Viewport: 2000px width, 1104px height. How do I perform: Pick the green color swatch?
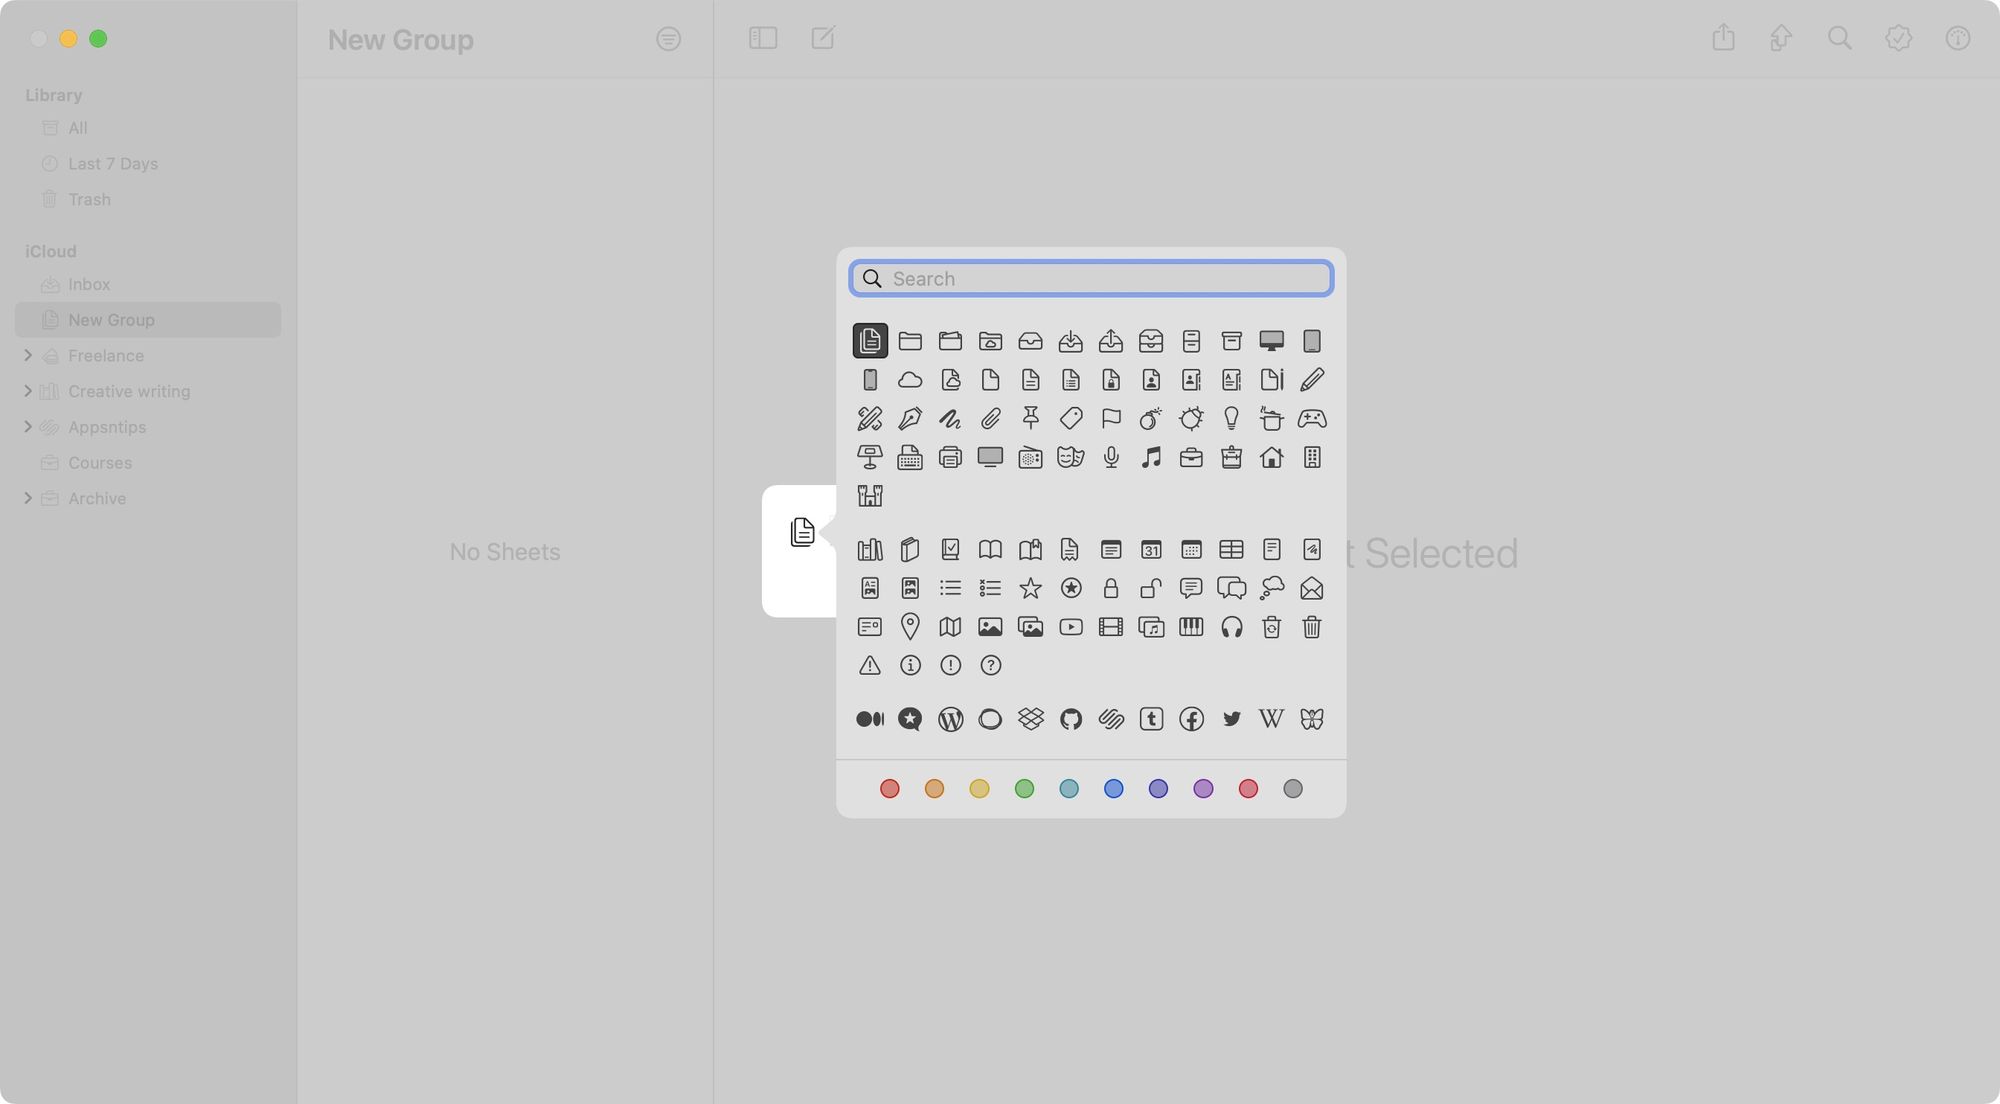(x=1024, y=789)
